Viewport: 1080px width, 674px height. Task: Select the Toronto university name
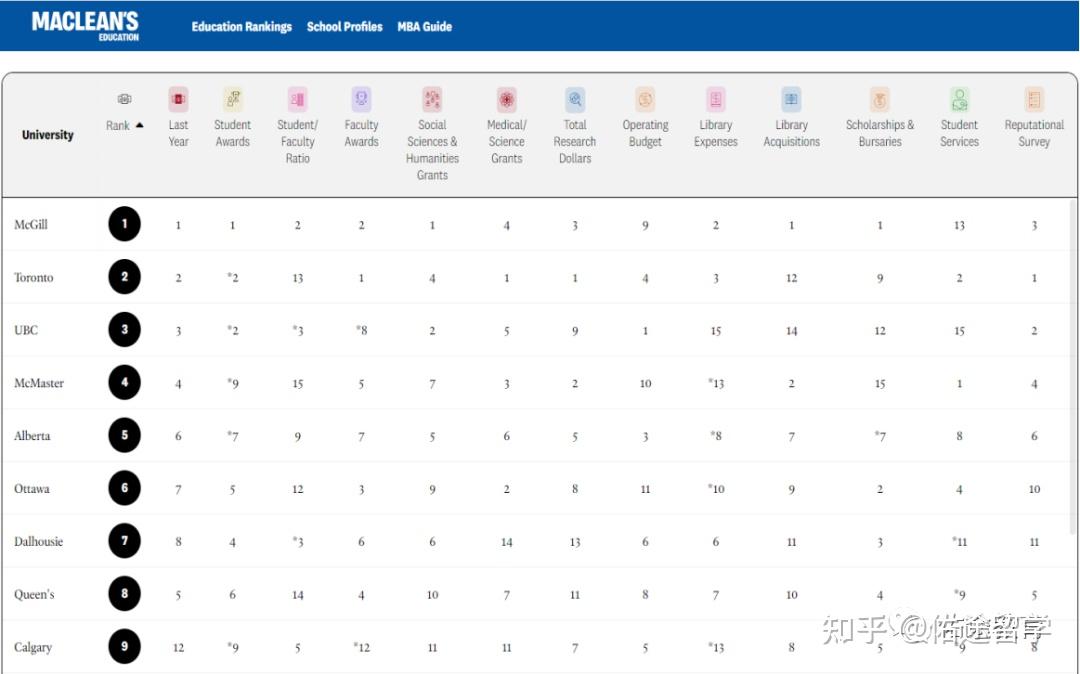pyautogui.click(x=33, y=277)
